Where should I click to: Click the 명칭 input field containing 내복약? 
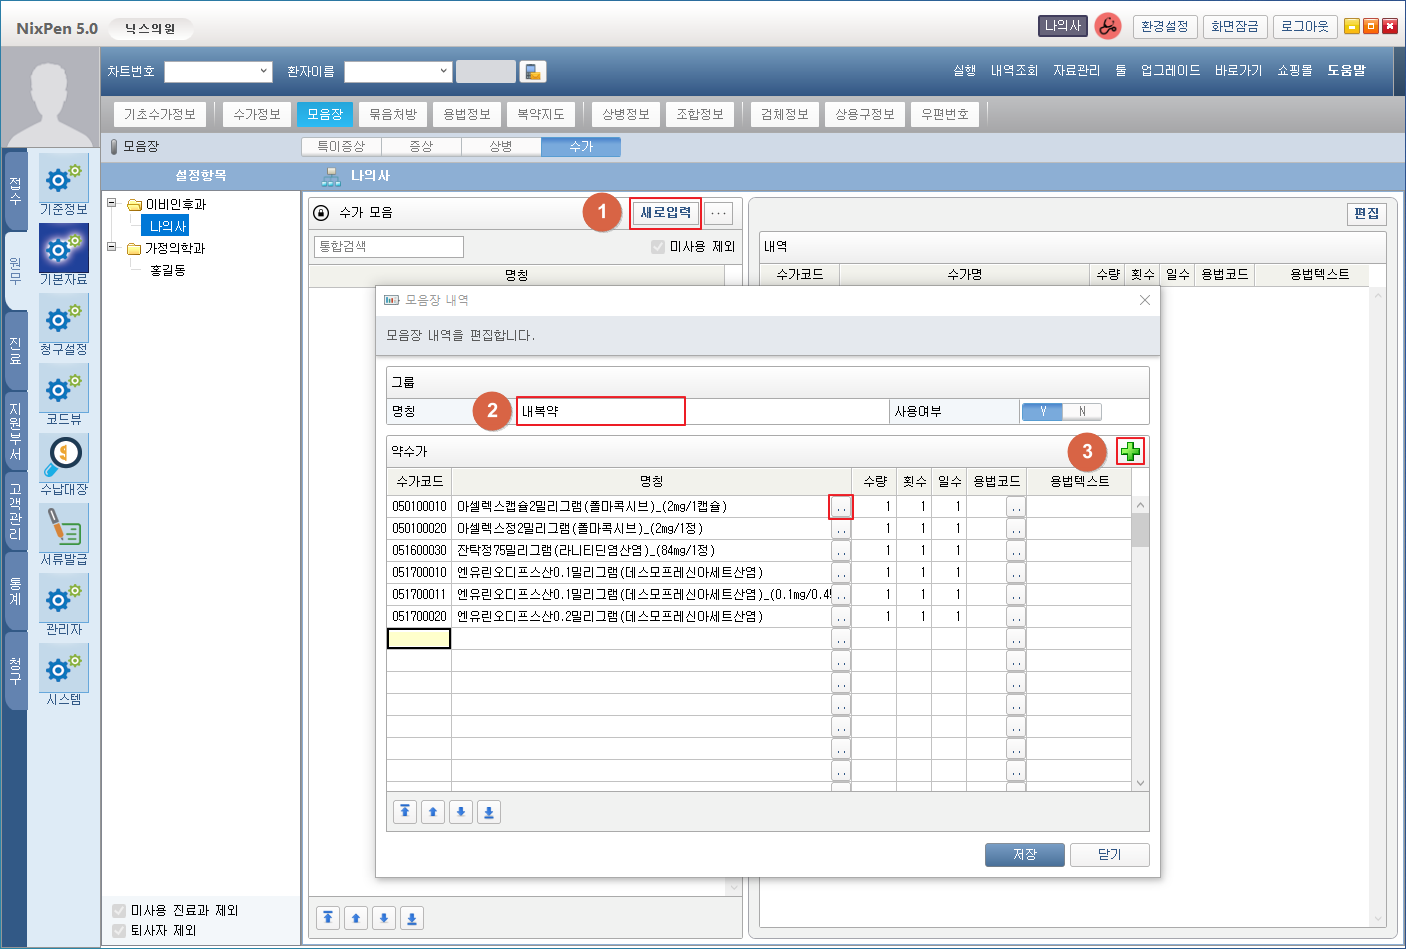click(600, 411)
